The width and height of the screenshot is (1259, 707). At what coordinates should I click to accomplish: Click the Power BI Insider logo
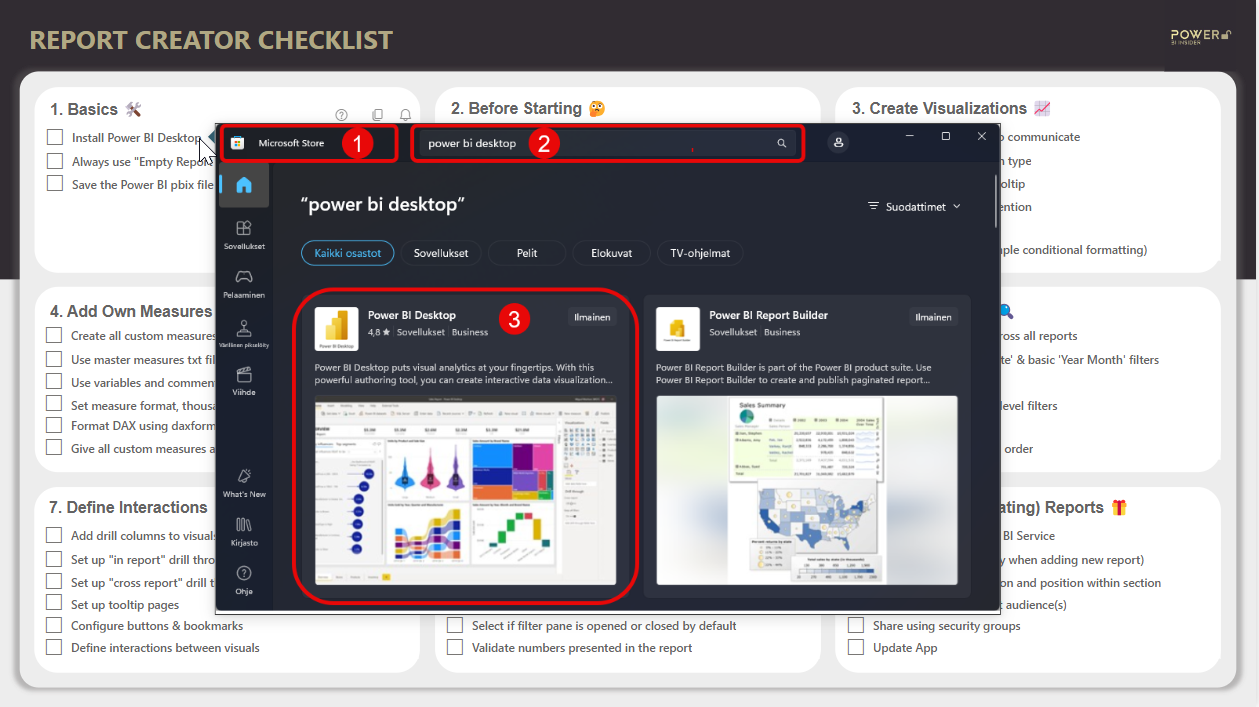1201,37
